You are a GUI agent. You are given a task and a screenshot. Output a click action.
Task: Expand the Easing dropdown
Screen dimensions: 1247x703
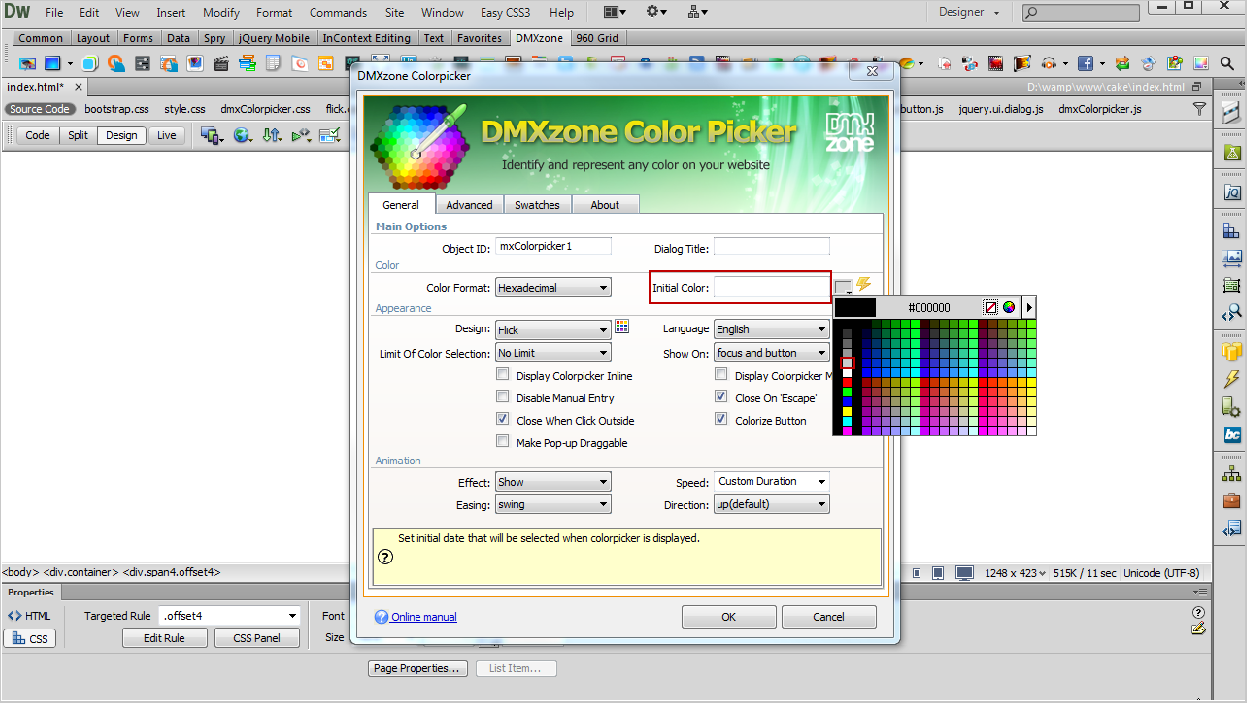(553, 505)
